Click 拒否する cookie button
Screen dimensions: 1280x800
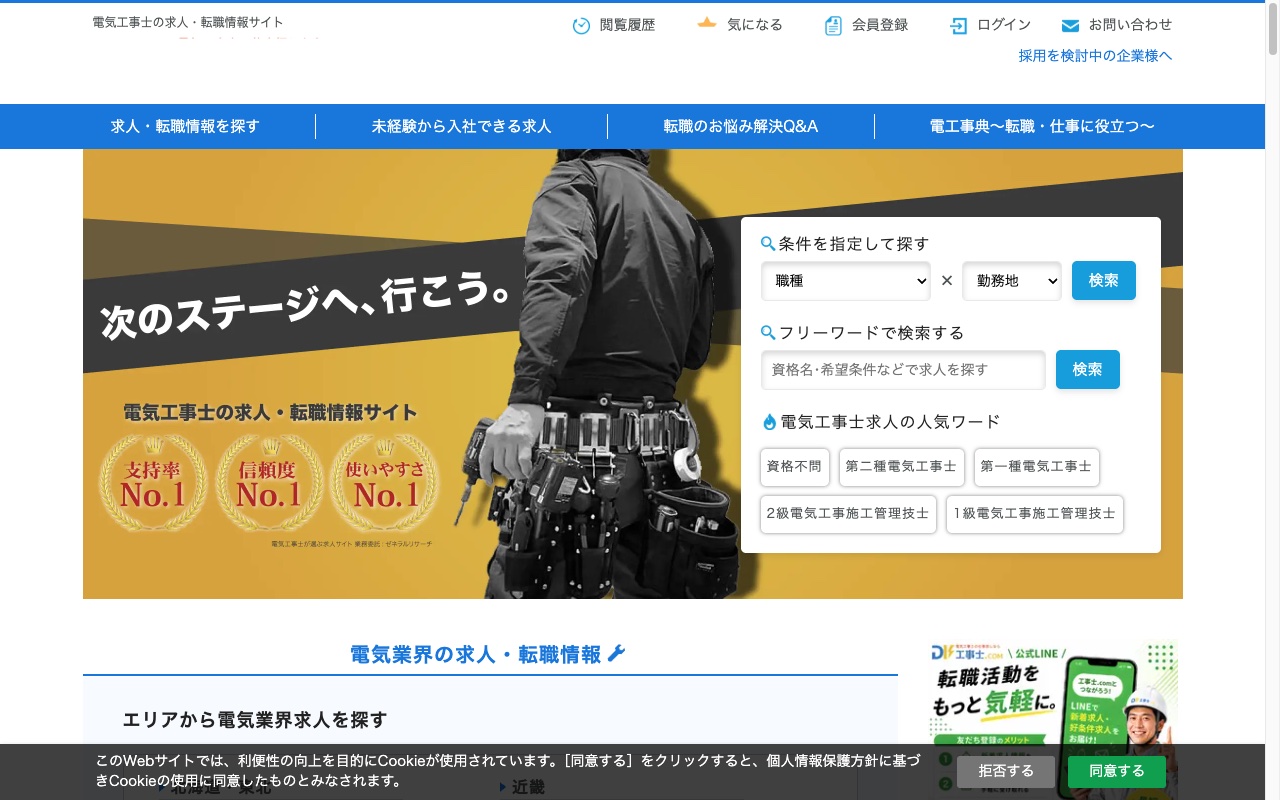click(1006, 771)
